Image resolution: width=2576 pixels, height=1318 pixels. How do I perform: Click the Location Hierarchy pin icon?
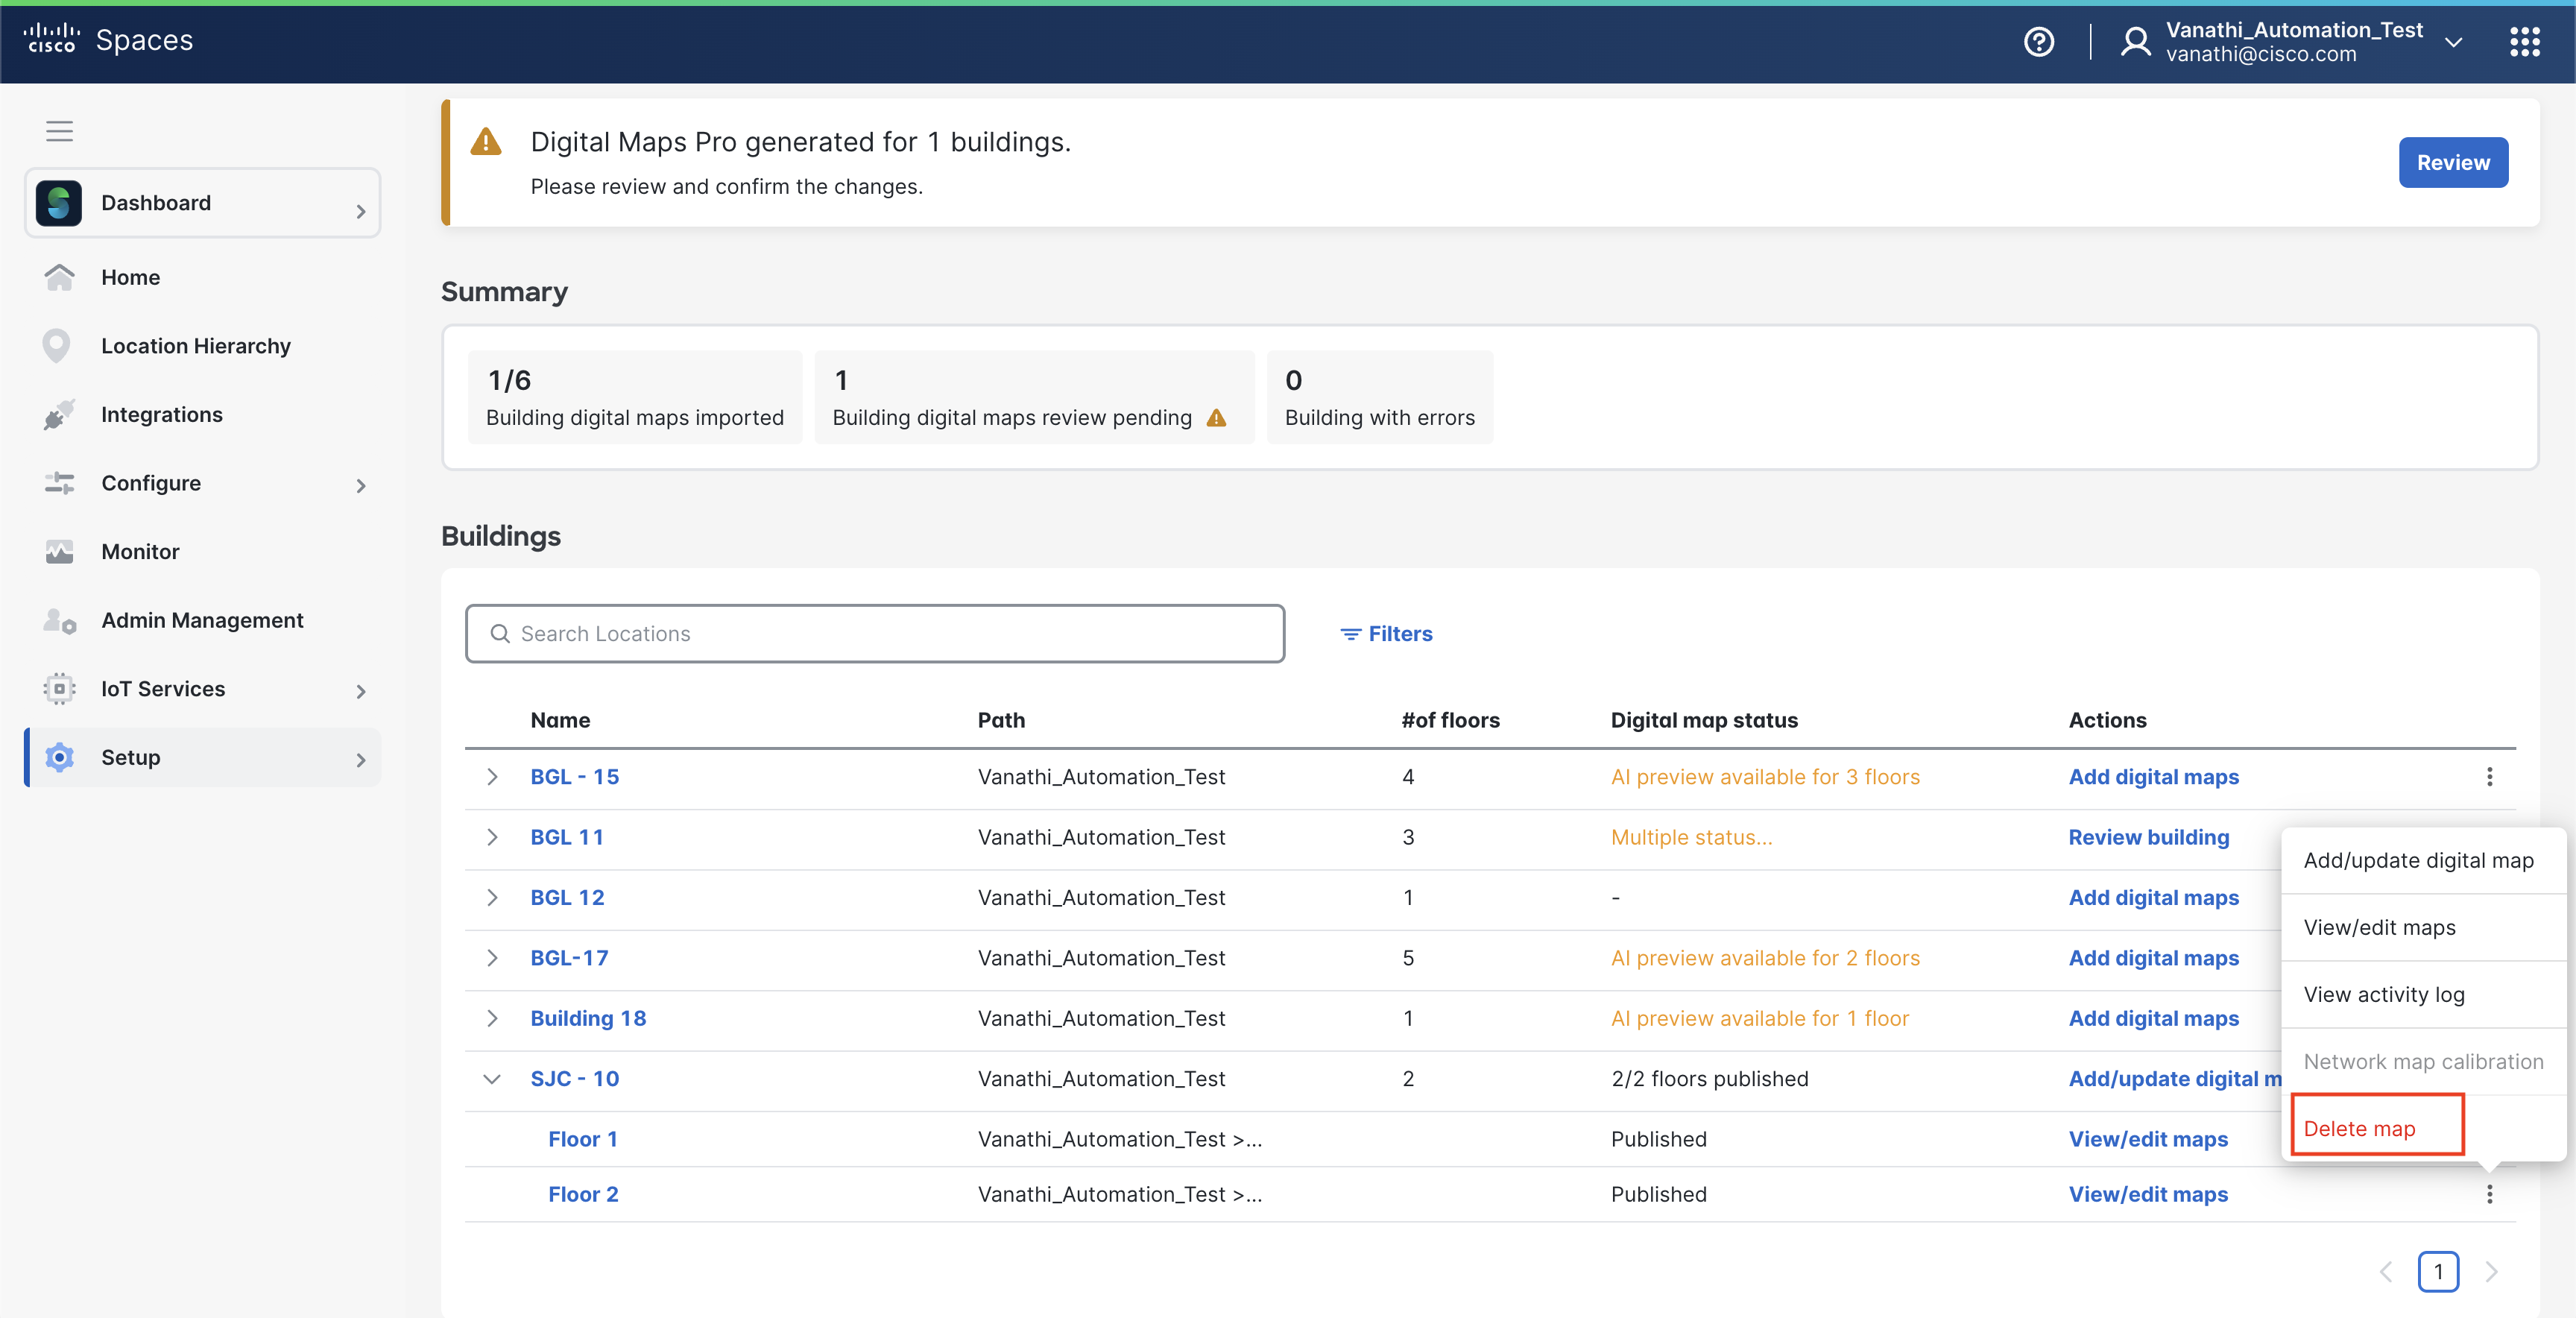pyautogui.click(x=57, y=346)
